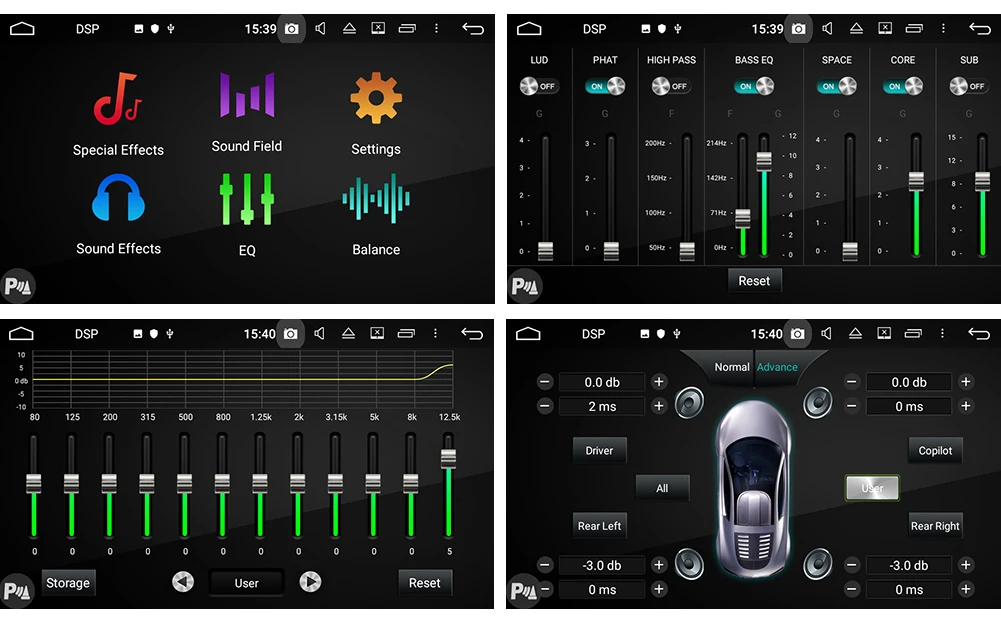Click the SUB gain slider
The width and height of the screenshot is (1001, 624).
coord(982,195)
